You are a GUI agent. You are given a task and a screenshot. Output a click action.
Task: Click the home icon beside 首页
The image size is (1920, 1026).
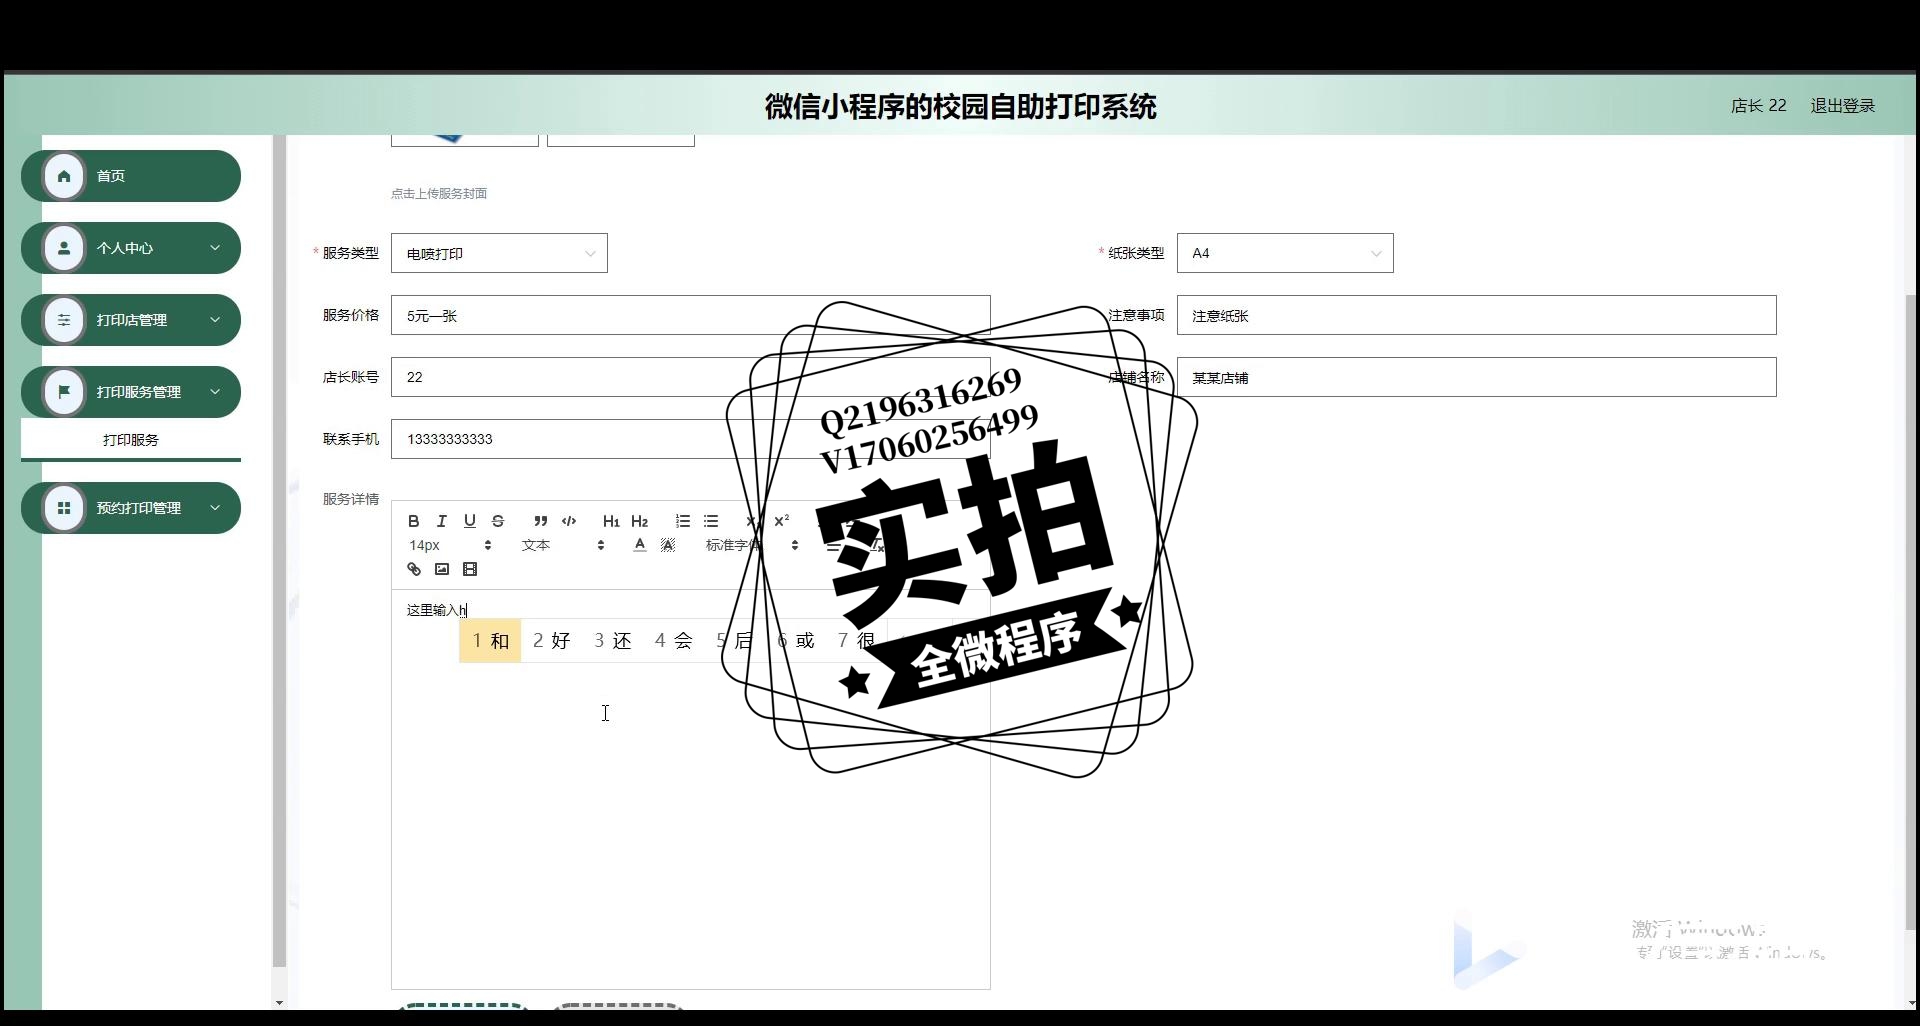[x=64, y=176]
